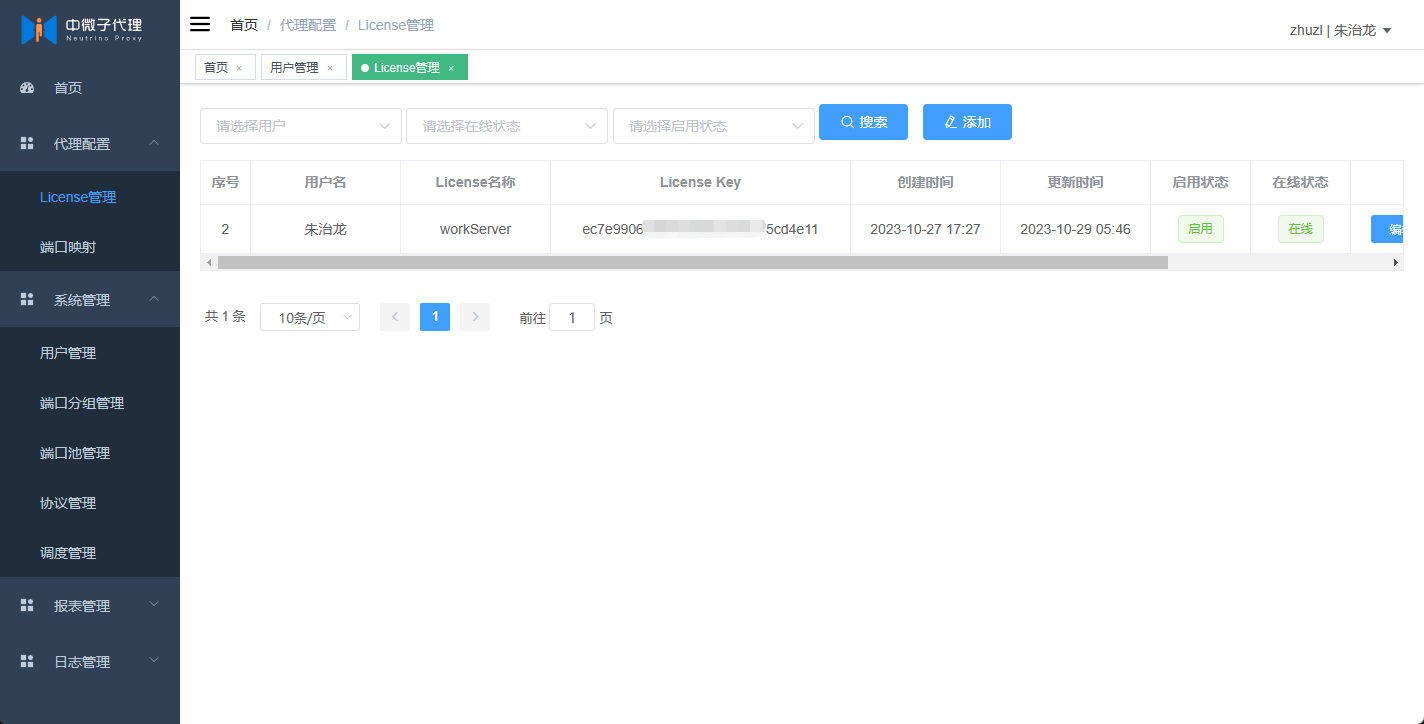Click the dashboard icon beside 首页
Screen dimensions: 1424x724
[x=27, y=88]
